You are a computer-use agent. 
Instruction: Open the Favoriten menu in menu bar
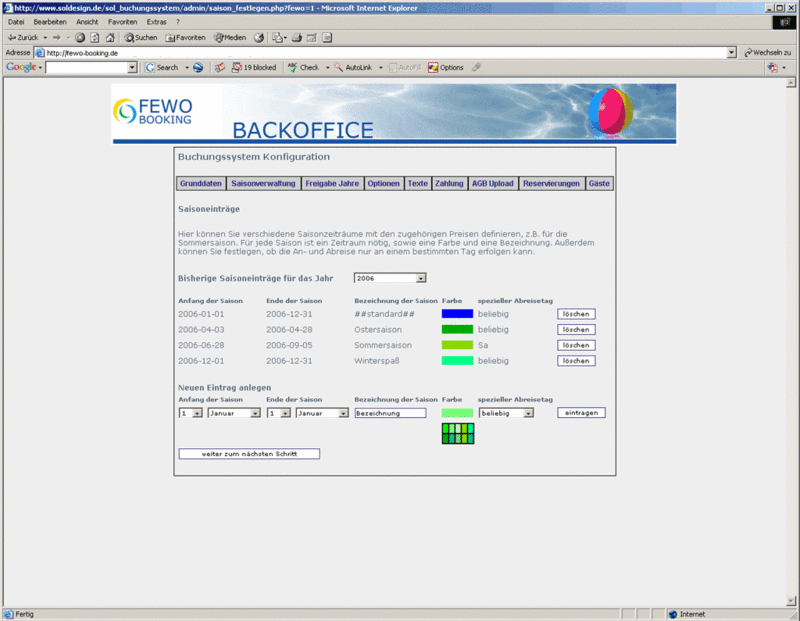coord(122,21)
